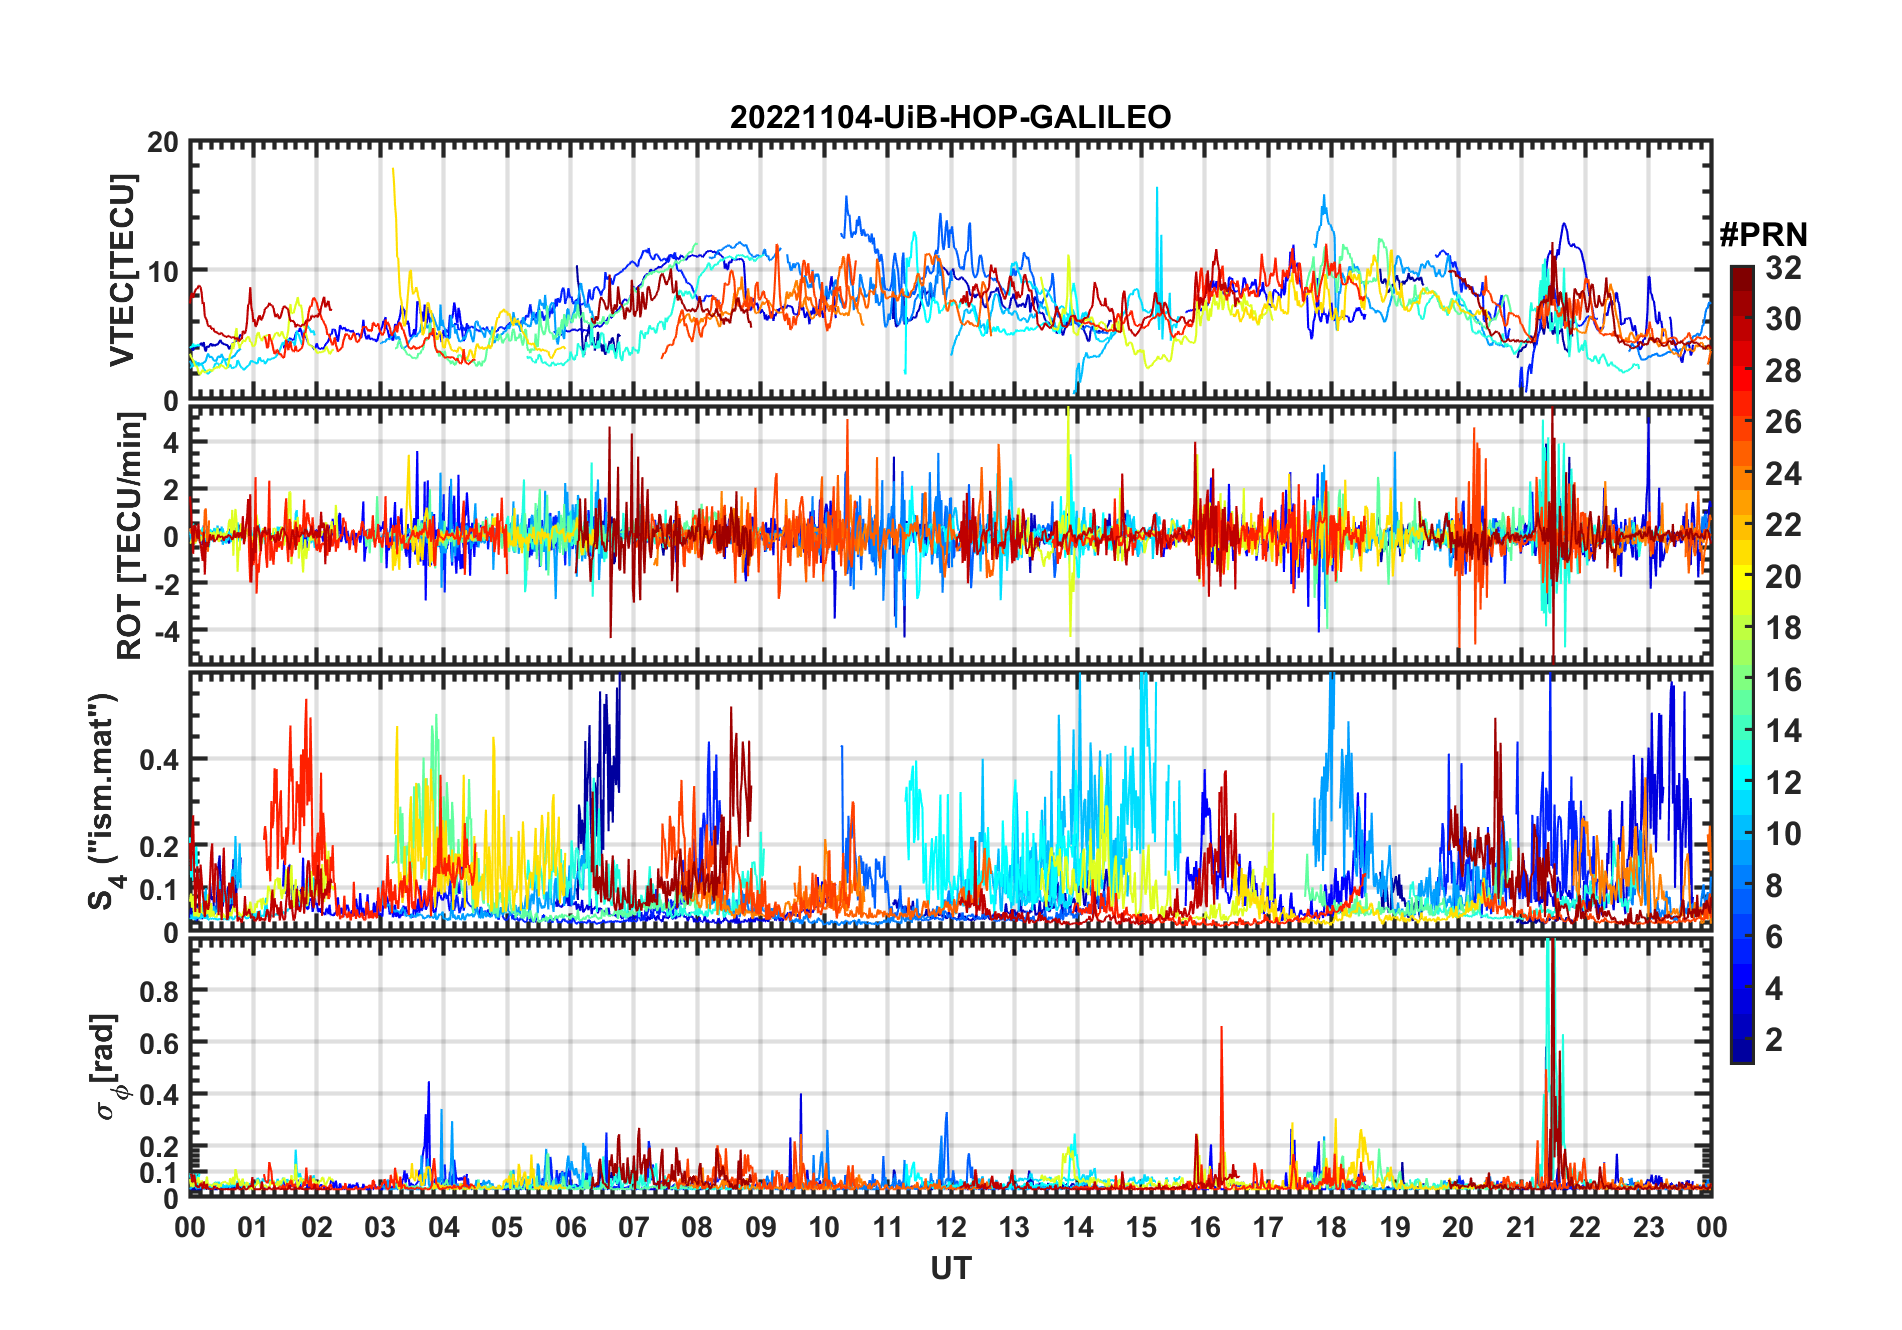The height and width of the screenshot is (1330, 1902).
Task: Pick UT axis hour label 16
Action: coord(1205,1228)
